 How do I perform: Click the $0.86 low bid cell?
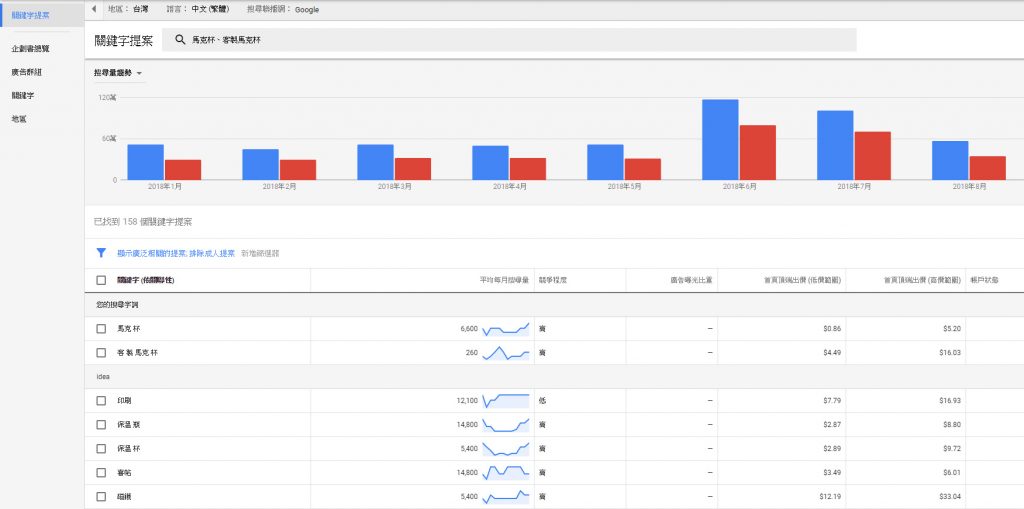coord(832,329)
